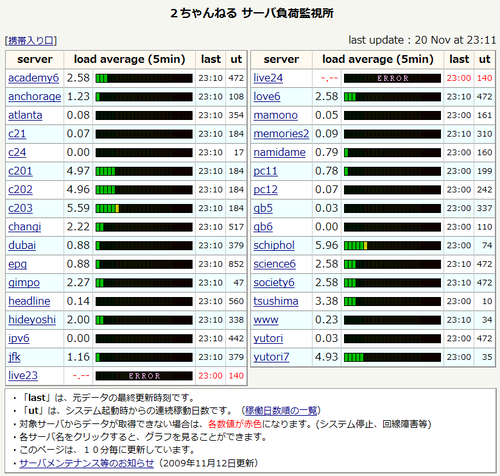Open the yutori7 server link
Image resolution: width=500 pixels, height=476 pixels.
[271, 357]
